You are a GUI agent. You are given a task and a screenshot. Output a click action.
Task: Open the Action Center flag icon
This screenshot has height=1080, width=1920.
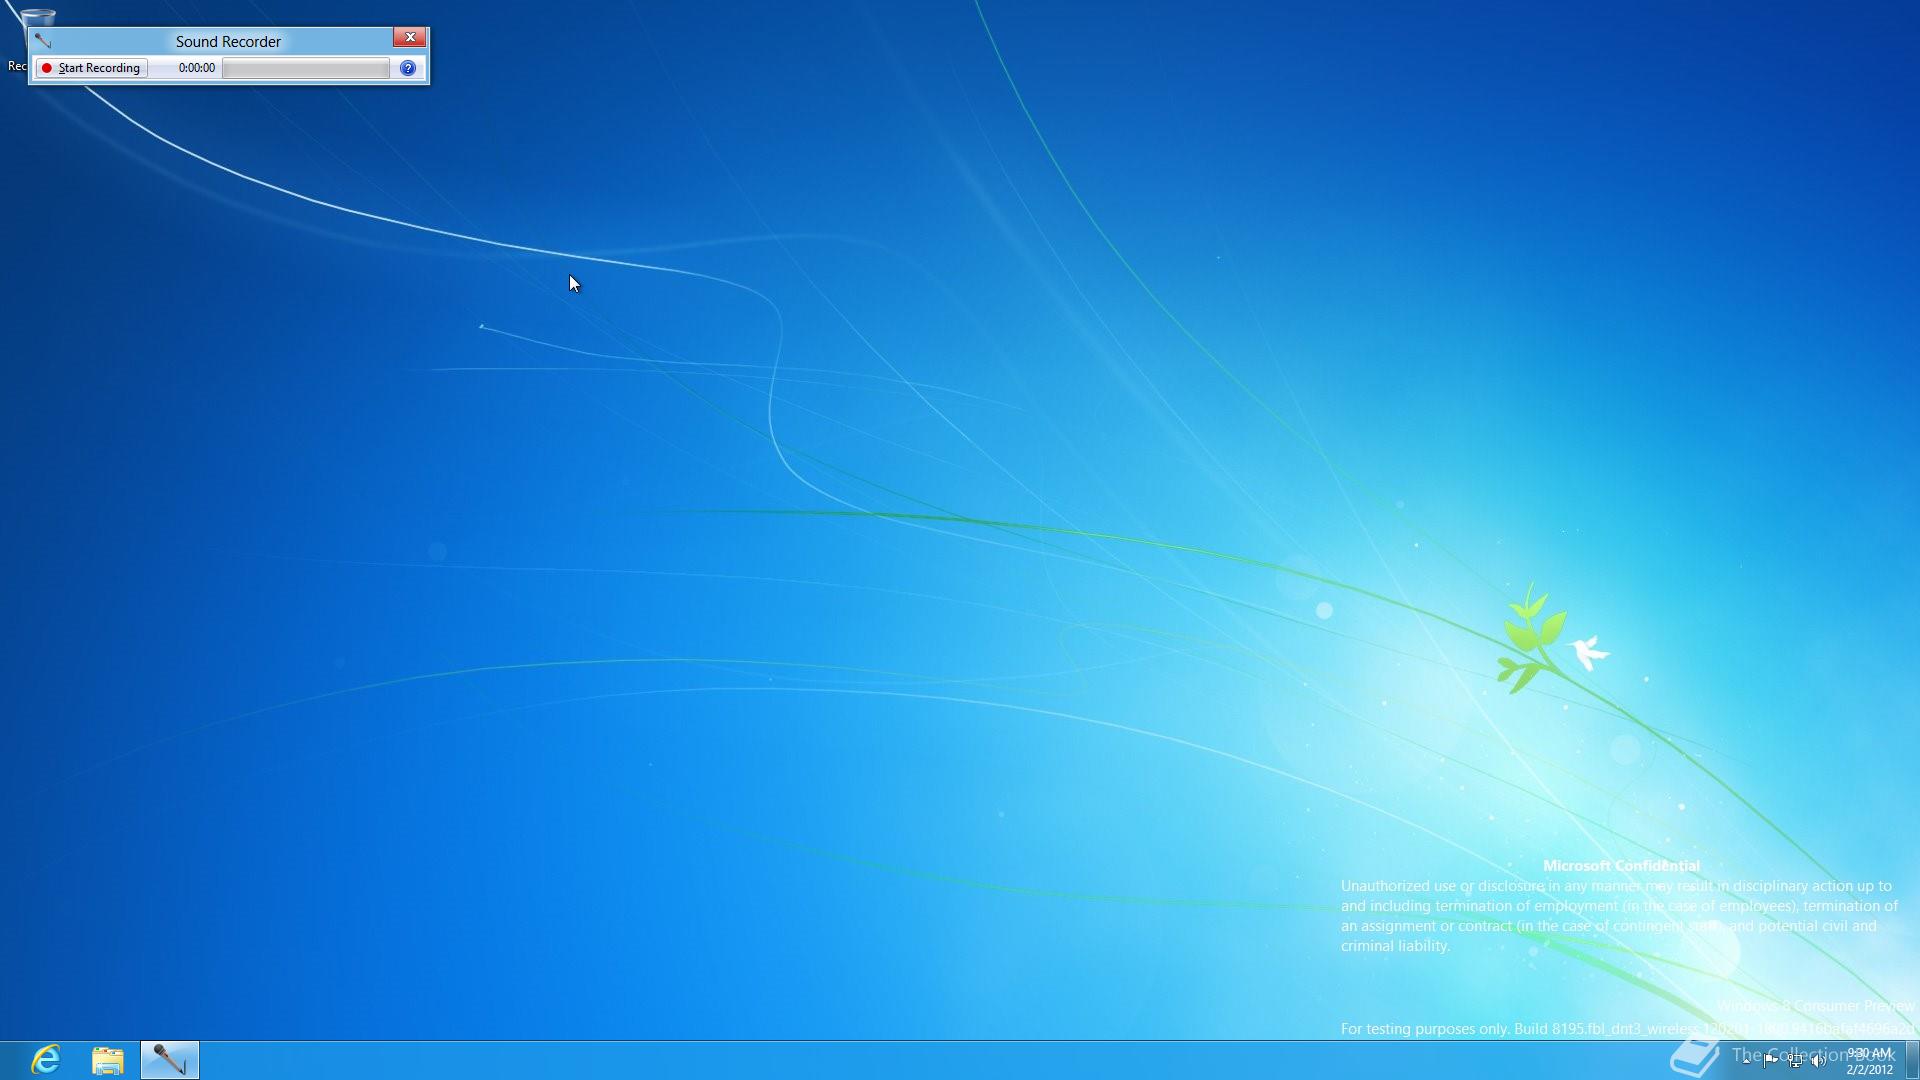[1770, 1060]
